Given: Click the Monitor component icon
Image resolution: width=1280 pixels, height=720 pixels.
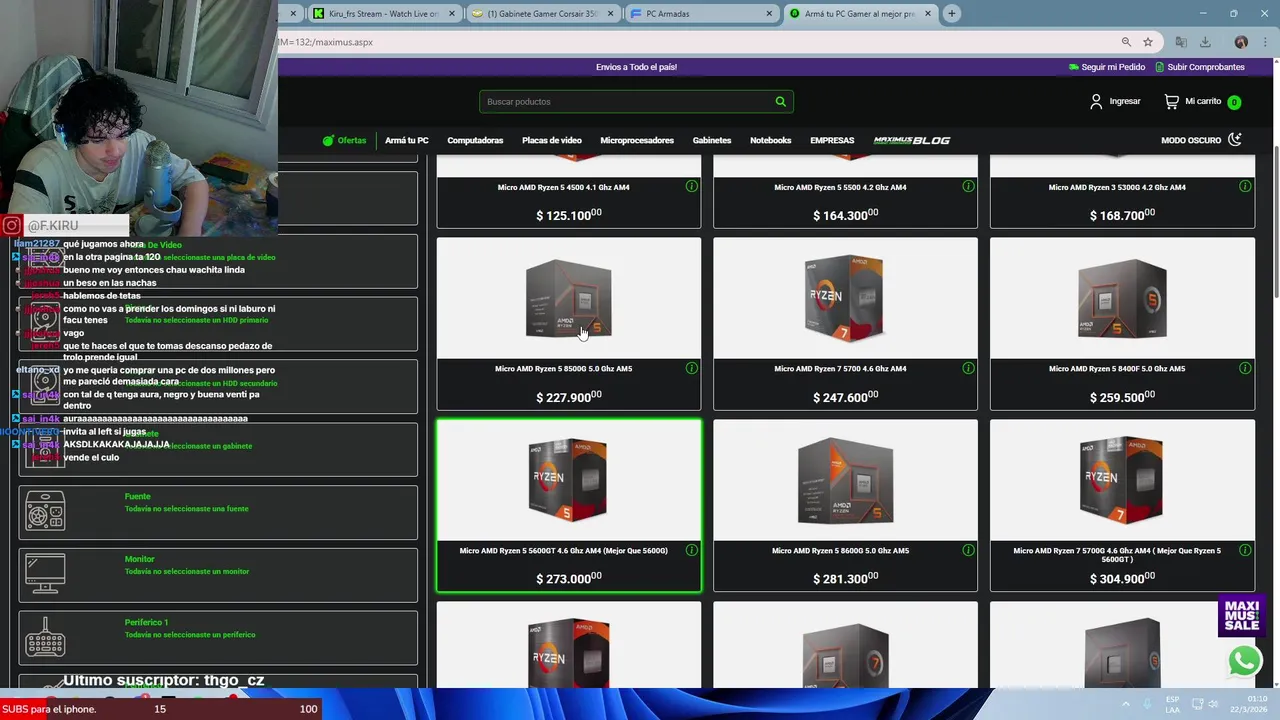Looking at the screenshot, I should (x=45, y=574).
